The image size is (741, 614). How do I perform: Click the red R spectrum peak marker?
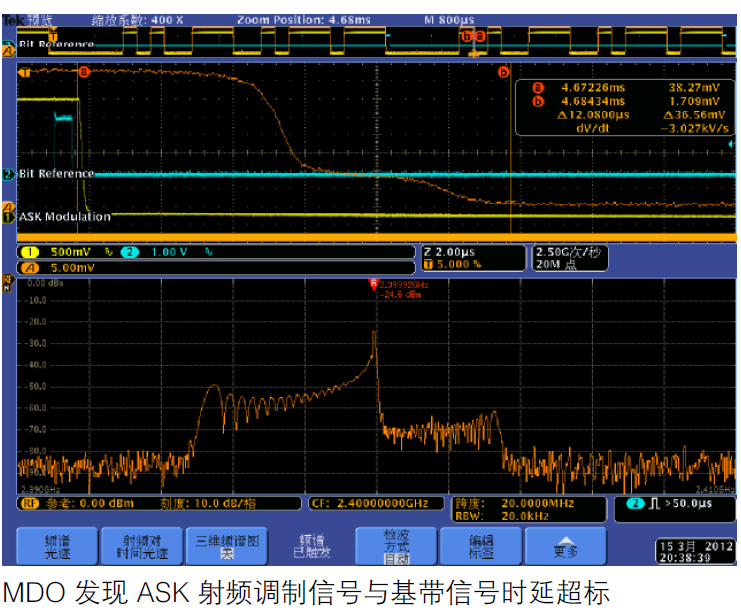[374, 284]
